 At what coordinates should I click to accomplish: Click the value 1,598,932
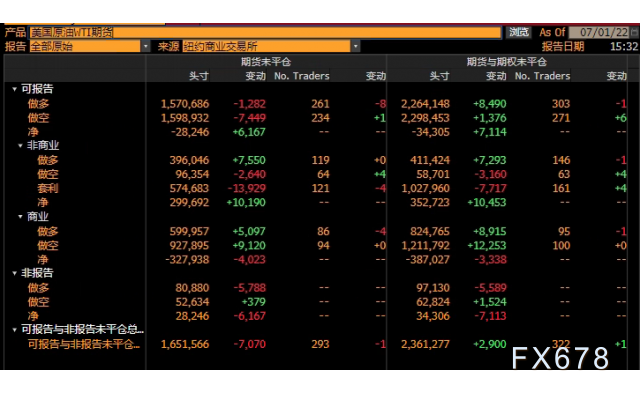(x=185, y=118)
